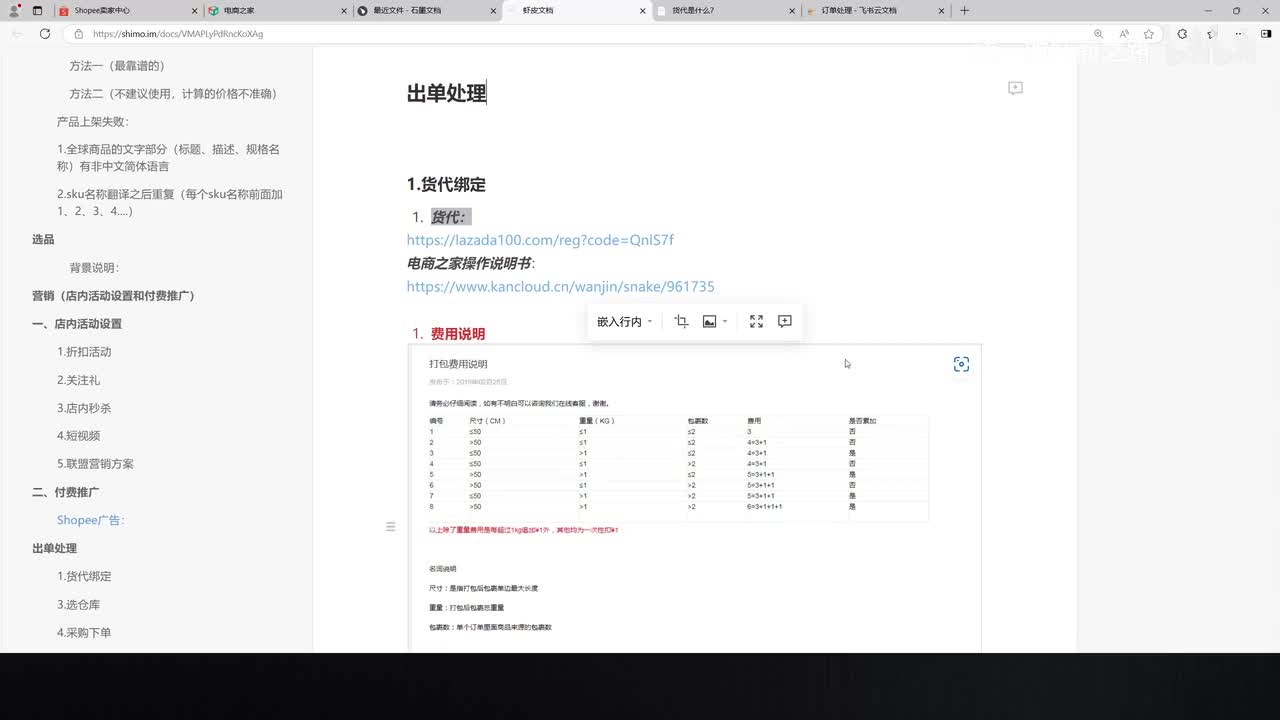View the image in fullscreen
This screenshot has width=1280, height=720.
pos(756,321)
